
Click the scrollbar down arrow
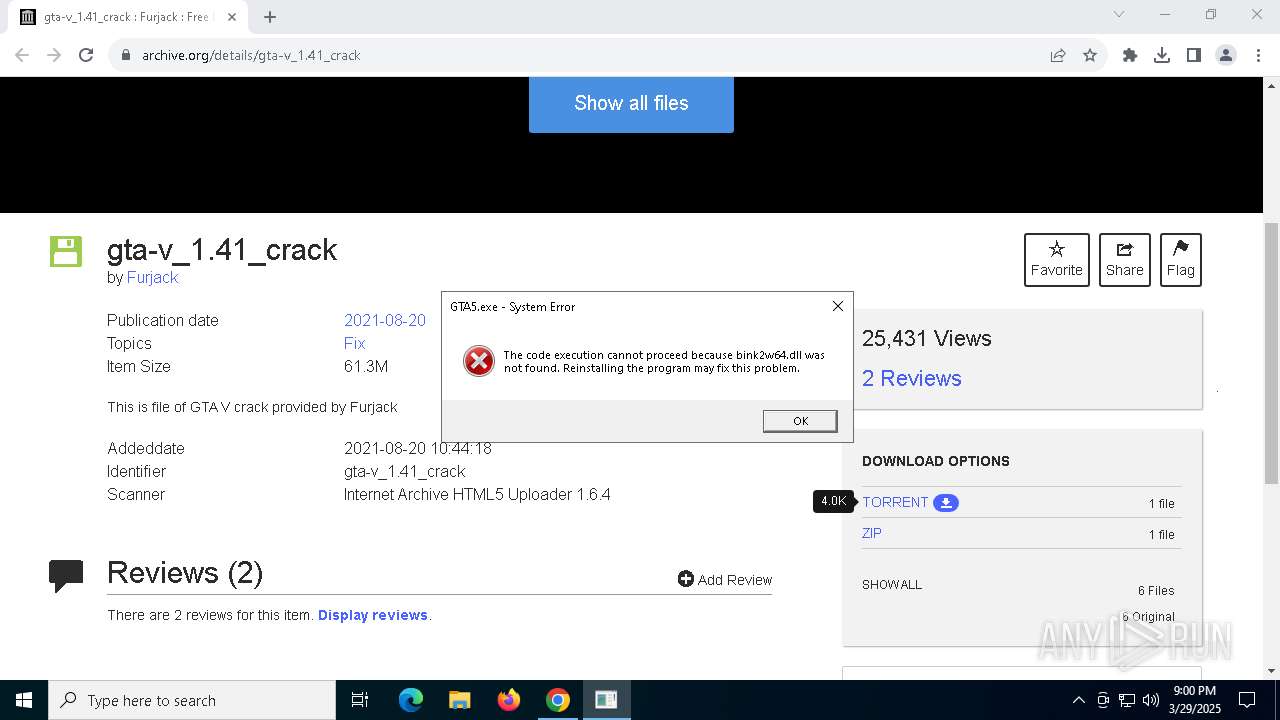pyautogui.click(x=1272, y=671)
